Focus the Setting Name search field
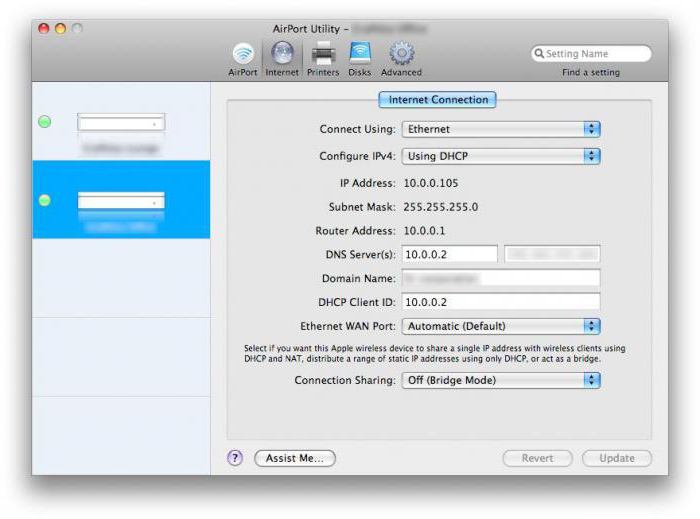 (x=591, y=54)
